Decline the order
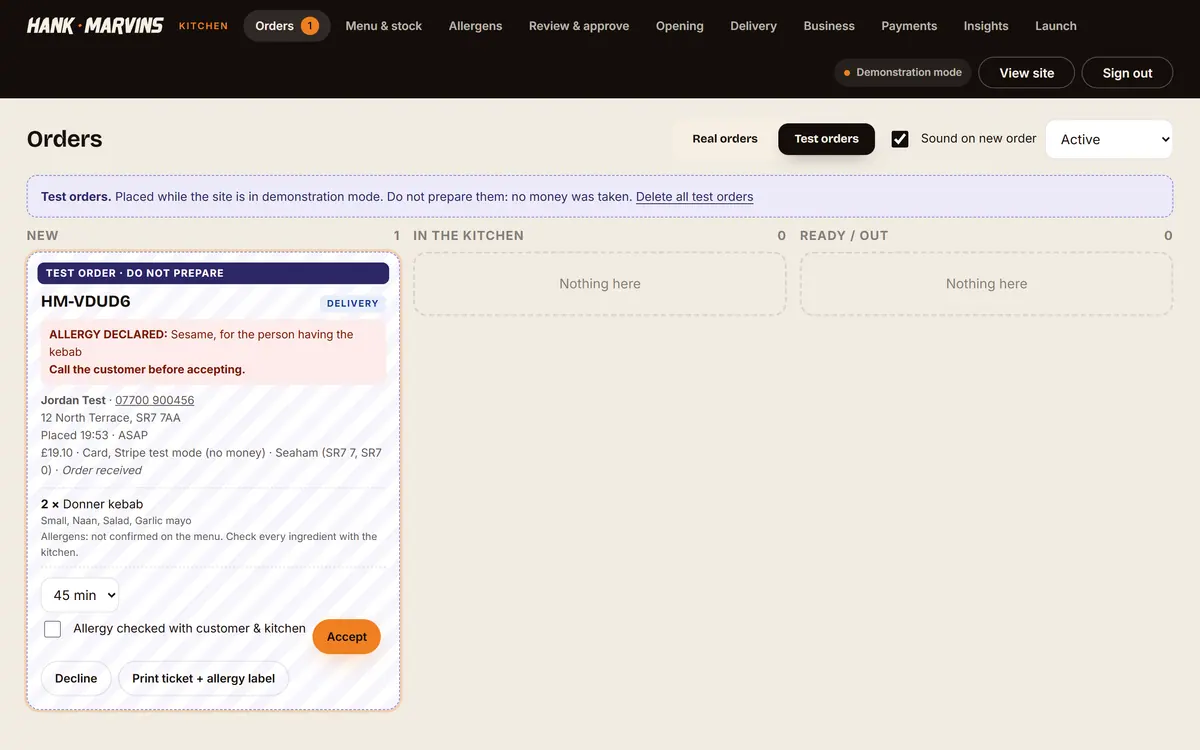This screenshot has height=750, width=1200. pos(76,678)
